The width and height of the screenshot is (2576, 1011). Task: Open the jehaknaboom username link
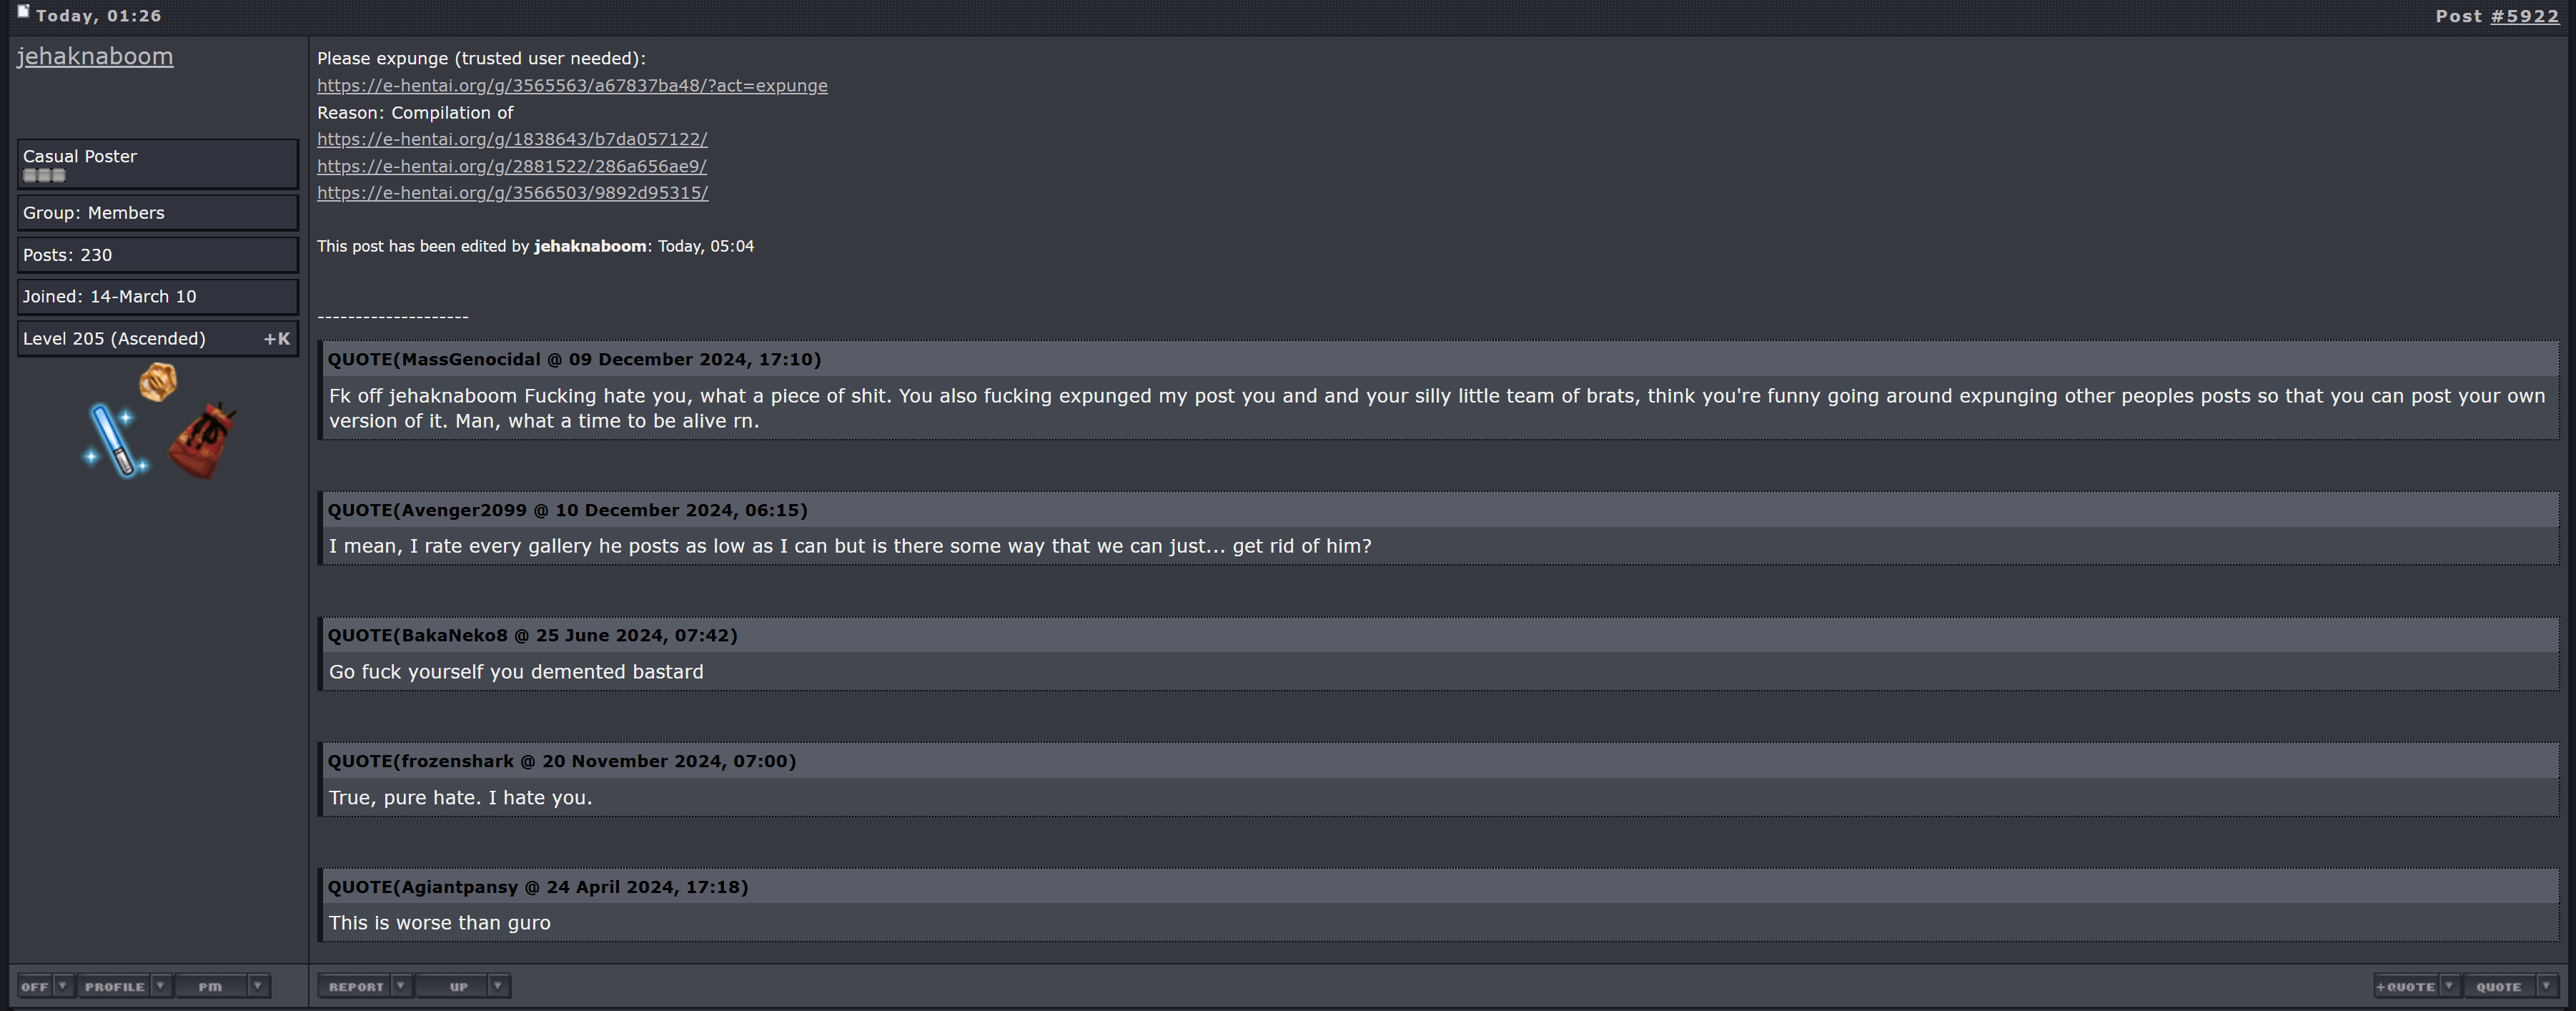point(95,57)
